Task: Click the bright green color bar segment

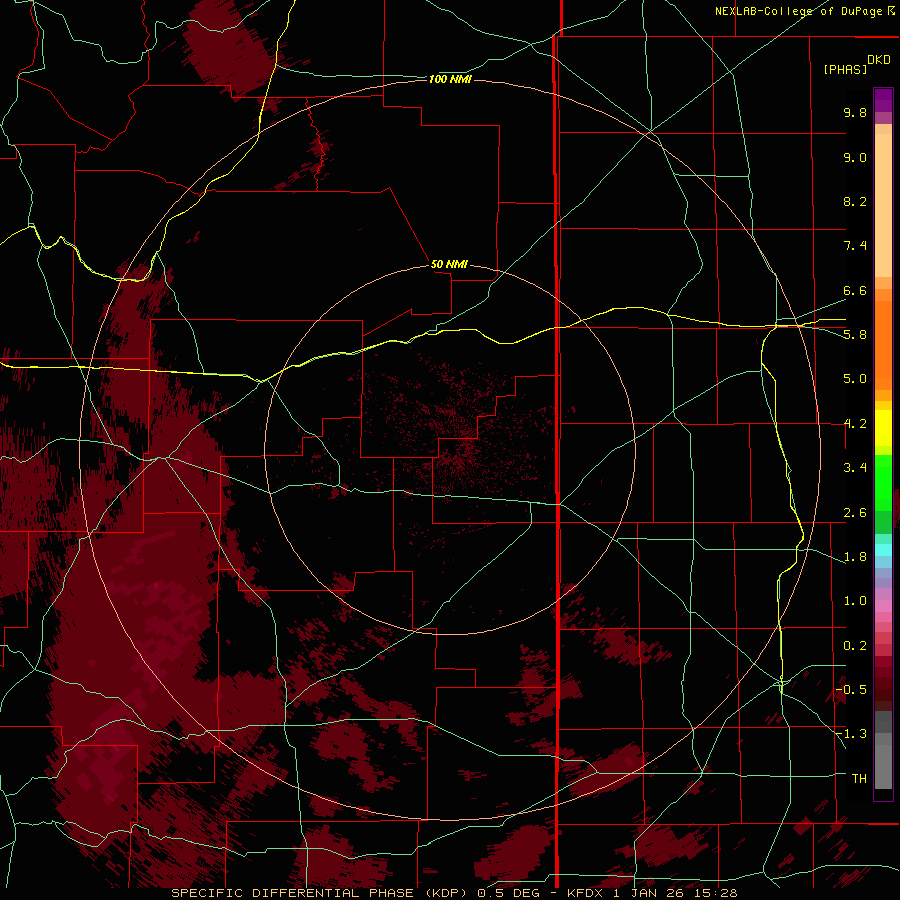Action: (x=883, y=483)
